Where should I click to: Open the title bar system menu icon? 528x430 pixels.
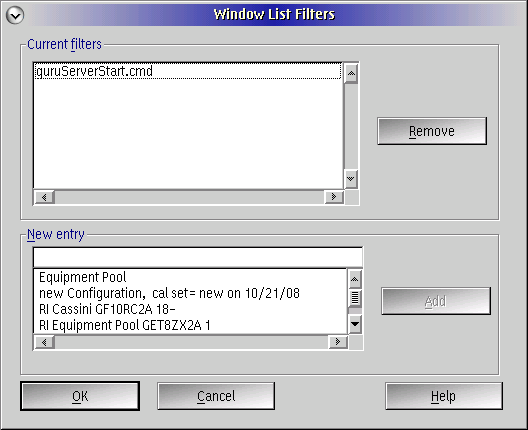pyautogui.click(x=15, y=15)
